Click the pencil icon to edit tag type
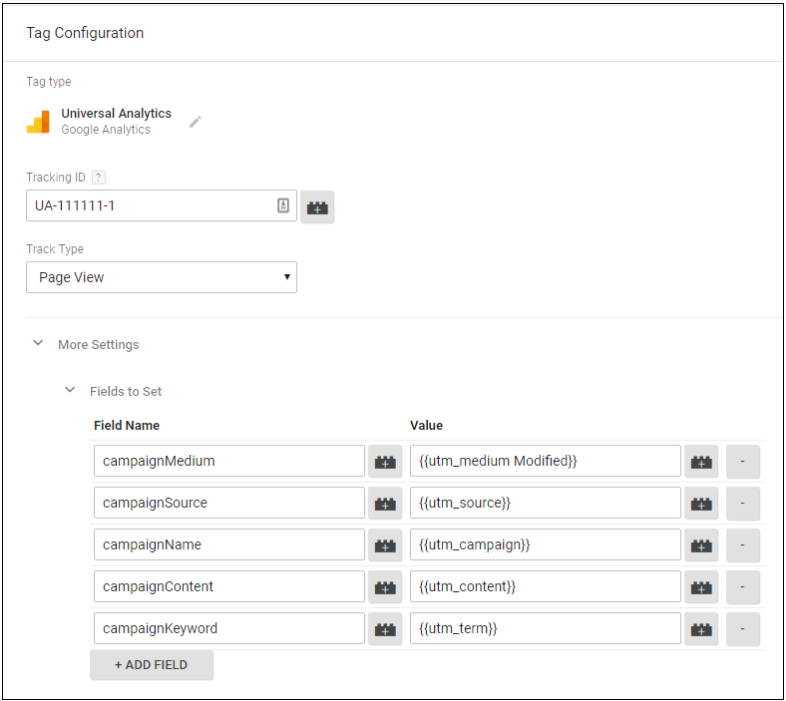The width and height of the screenshot is (786, 701). pos(195,122)
